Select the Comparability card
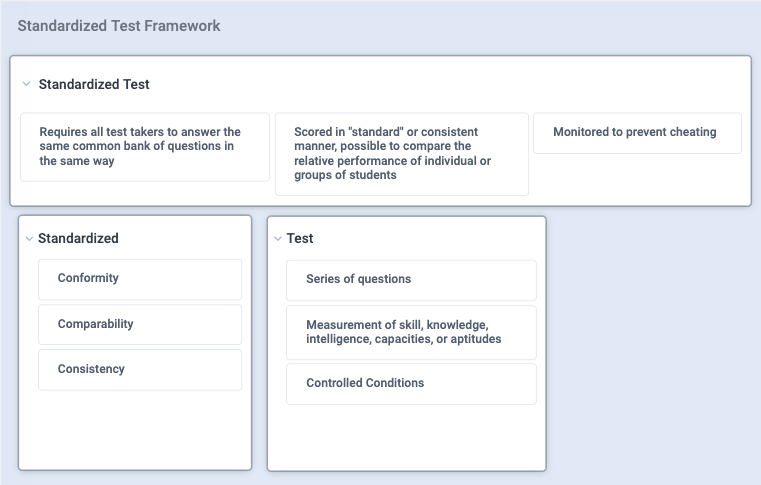The image size is (761, 485). (x=140, y=324)
